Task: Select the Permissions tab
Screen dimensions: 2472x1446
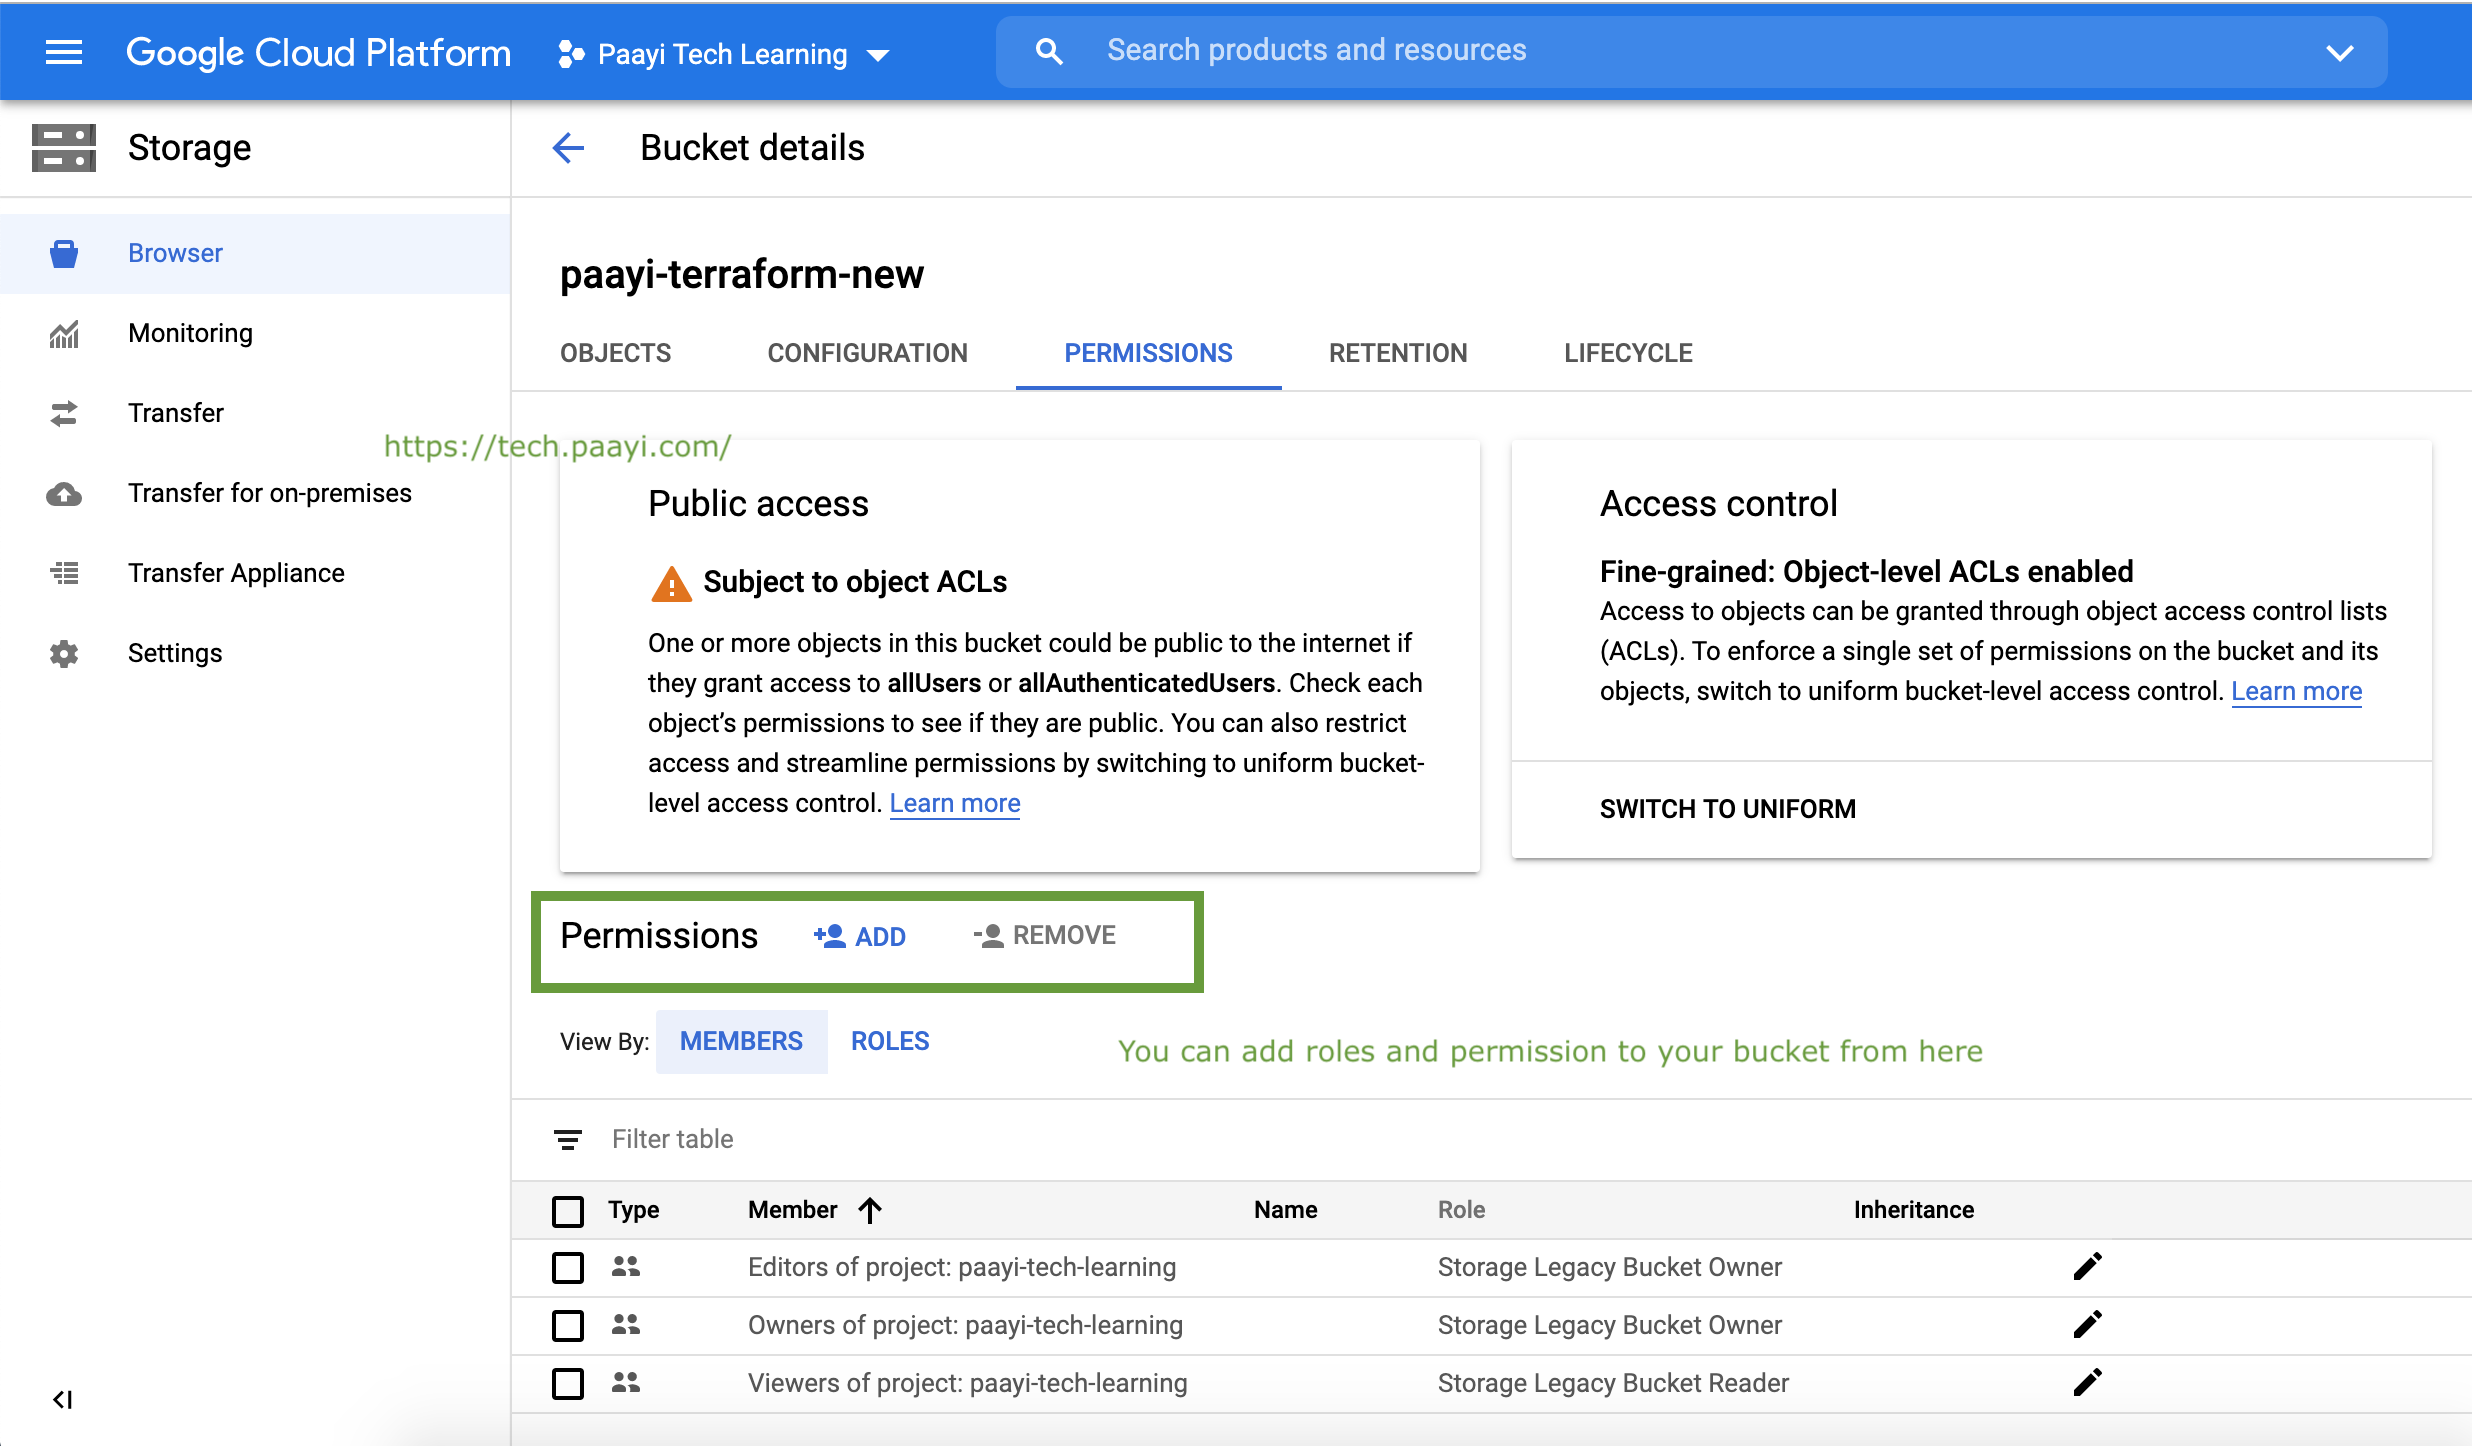Action: pos(1148,353)
